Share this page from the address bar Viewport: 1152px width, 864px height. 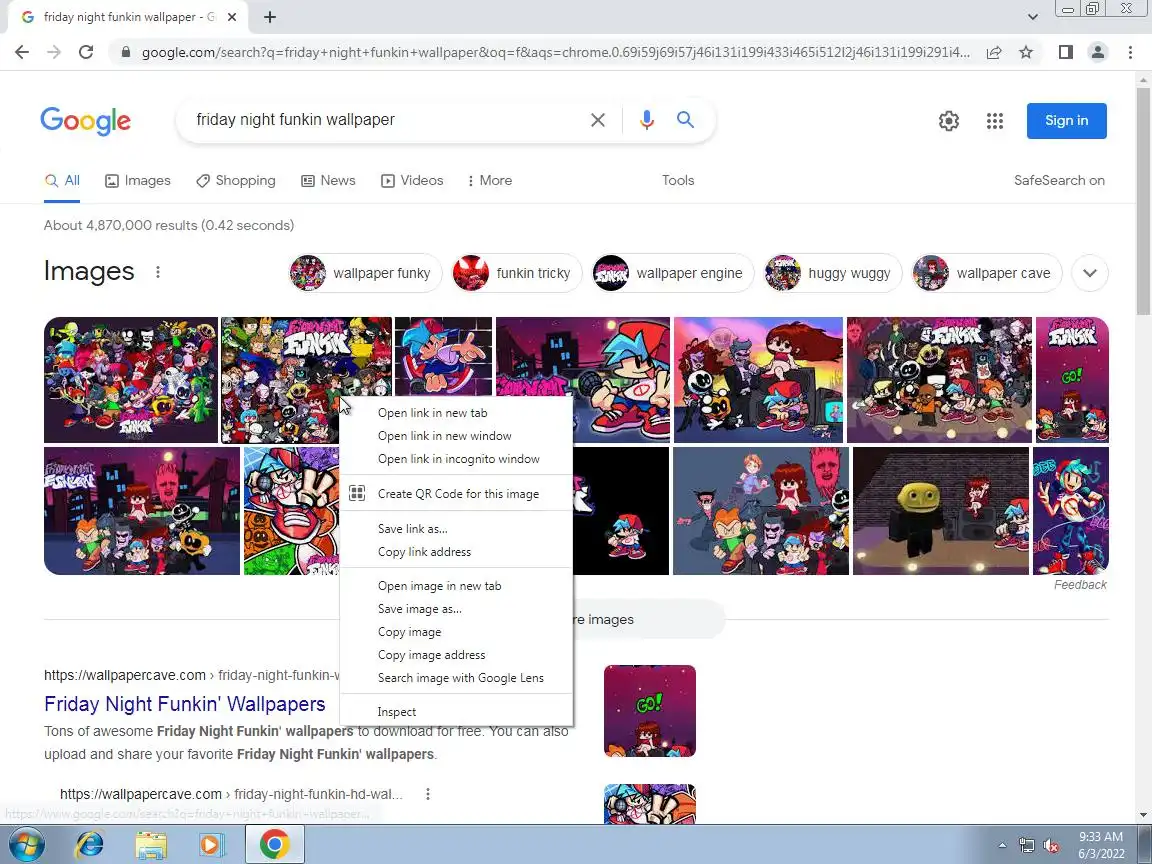[994, 52]
